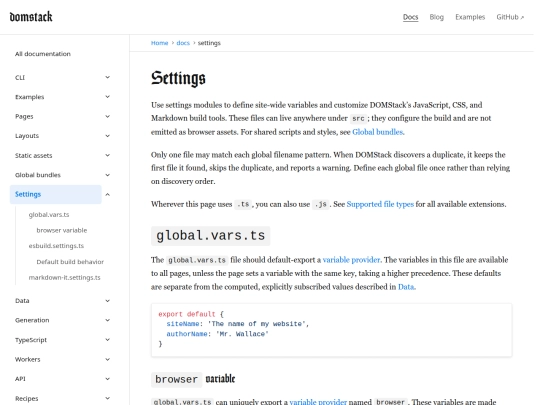Jump to Default build behavior sub-item

pos(70,262)
